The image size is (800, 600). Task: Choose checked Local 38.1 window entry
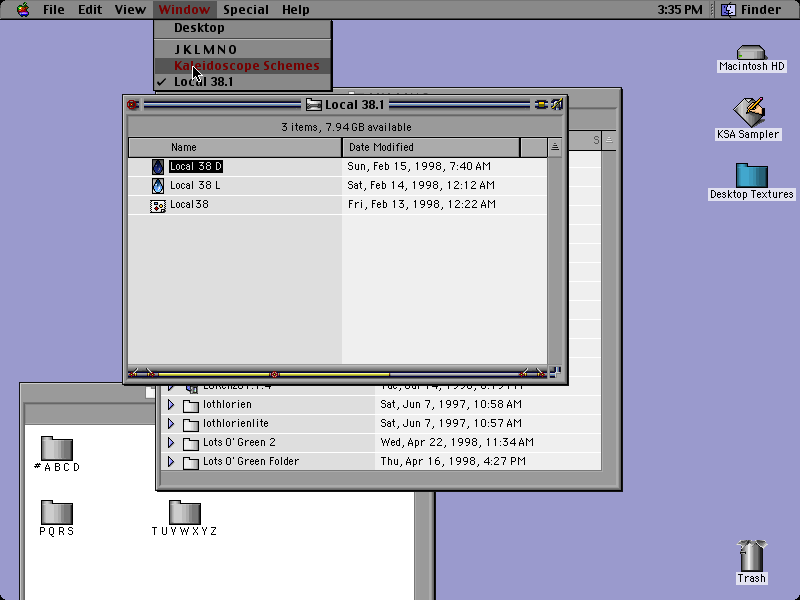tap(243, 82)
